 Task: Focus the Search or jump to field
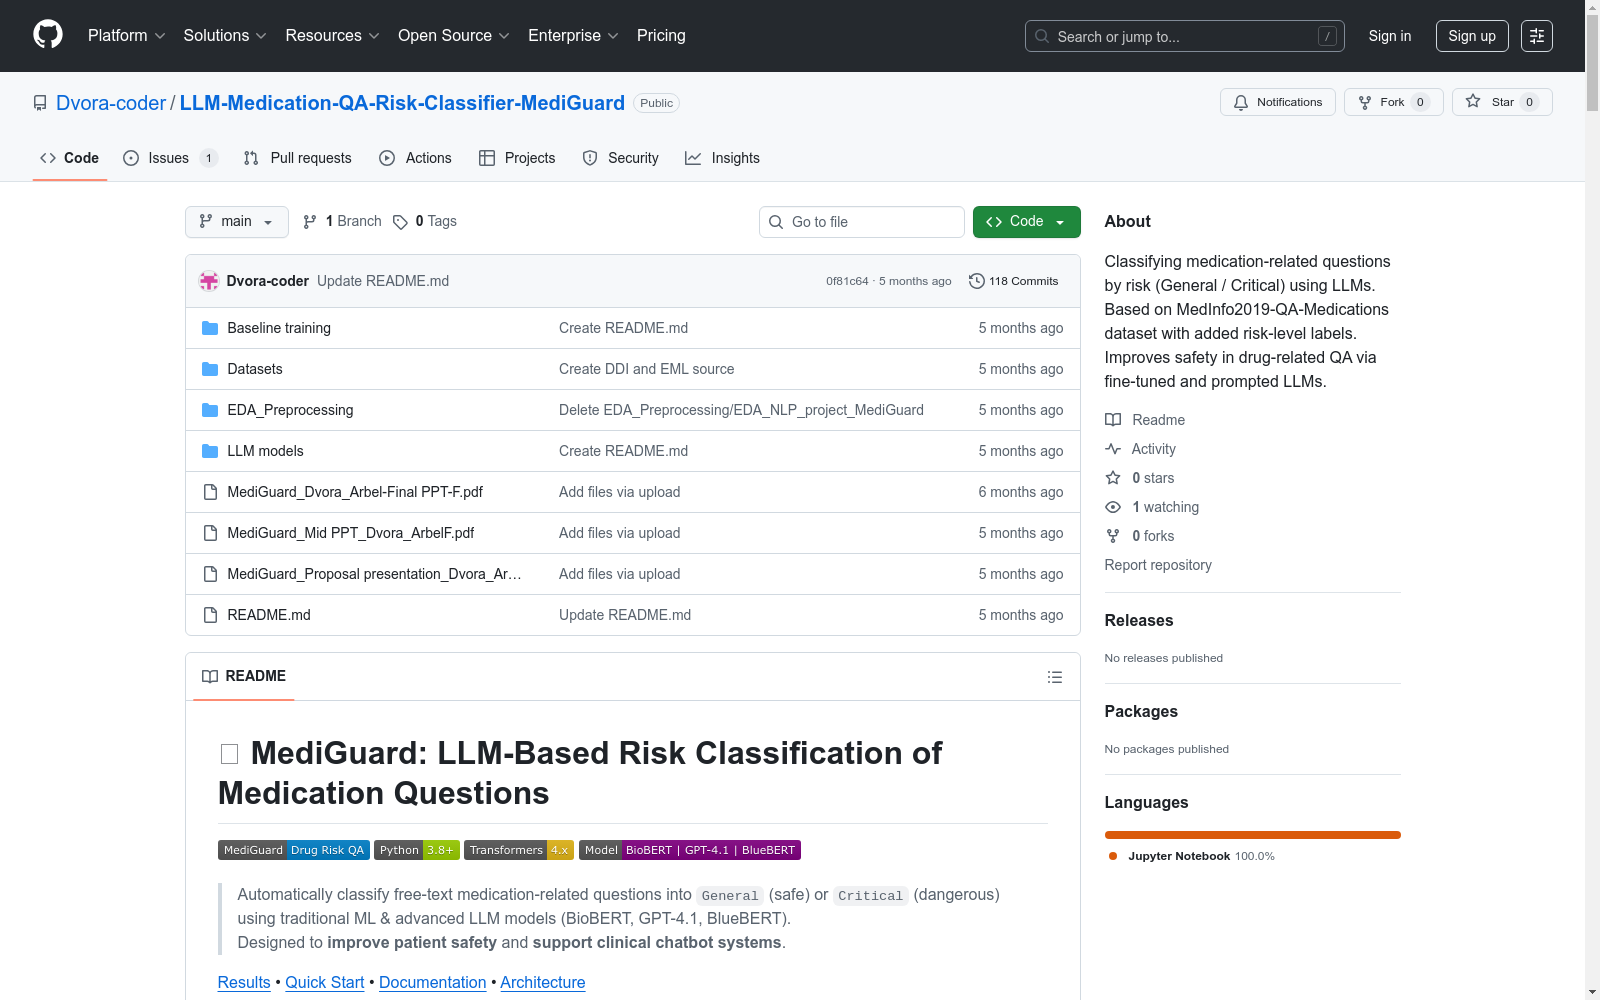[1185, 36]
